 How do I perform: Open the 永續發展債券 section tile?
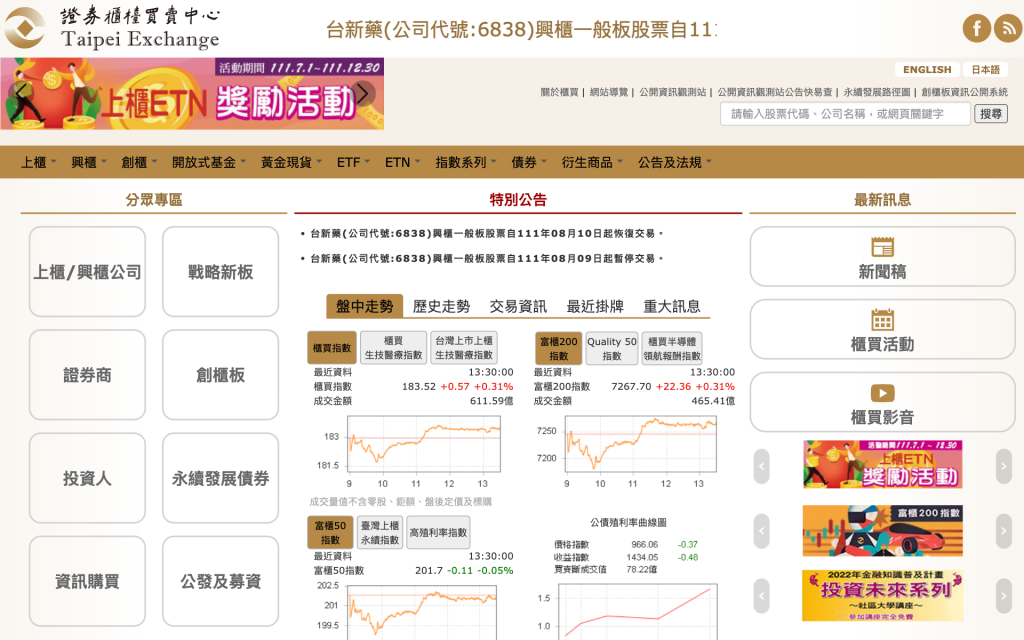pos(220,478)
